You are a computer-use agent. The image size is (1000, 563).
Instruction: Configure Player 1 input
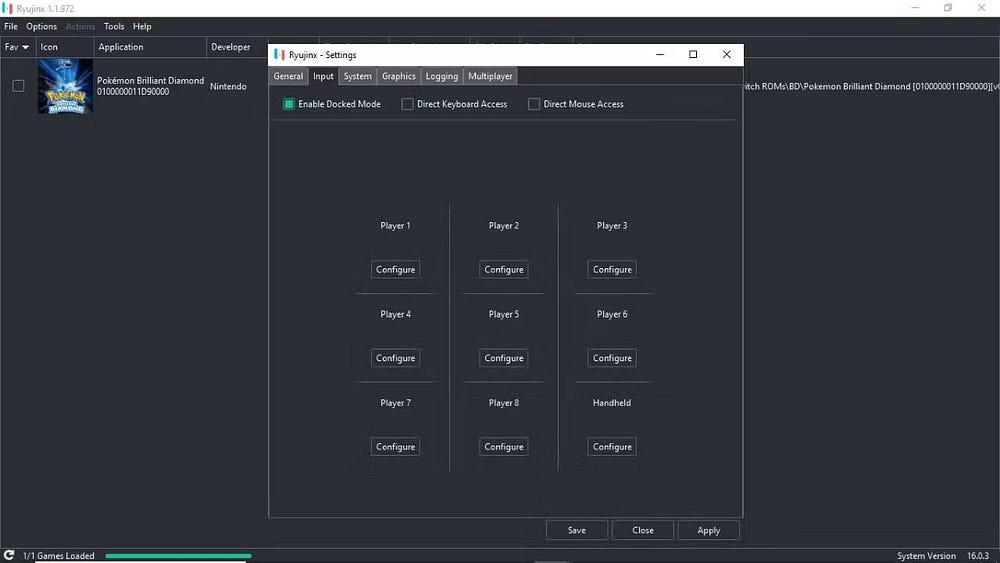tap(395, 269)
